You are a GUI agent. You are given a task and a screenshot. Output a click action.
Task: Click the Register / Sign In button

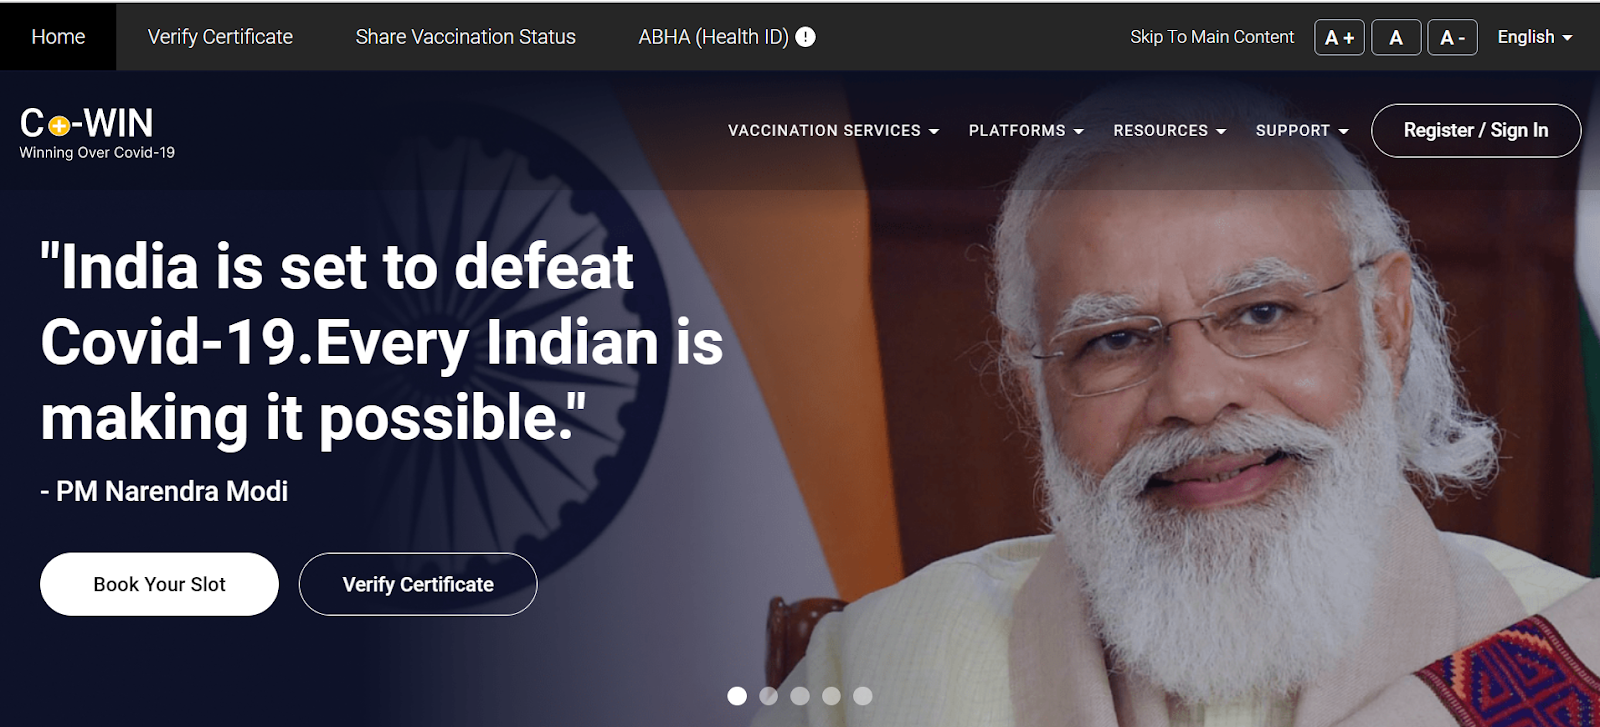pos(1476,131)
